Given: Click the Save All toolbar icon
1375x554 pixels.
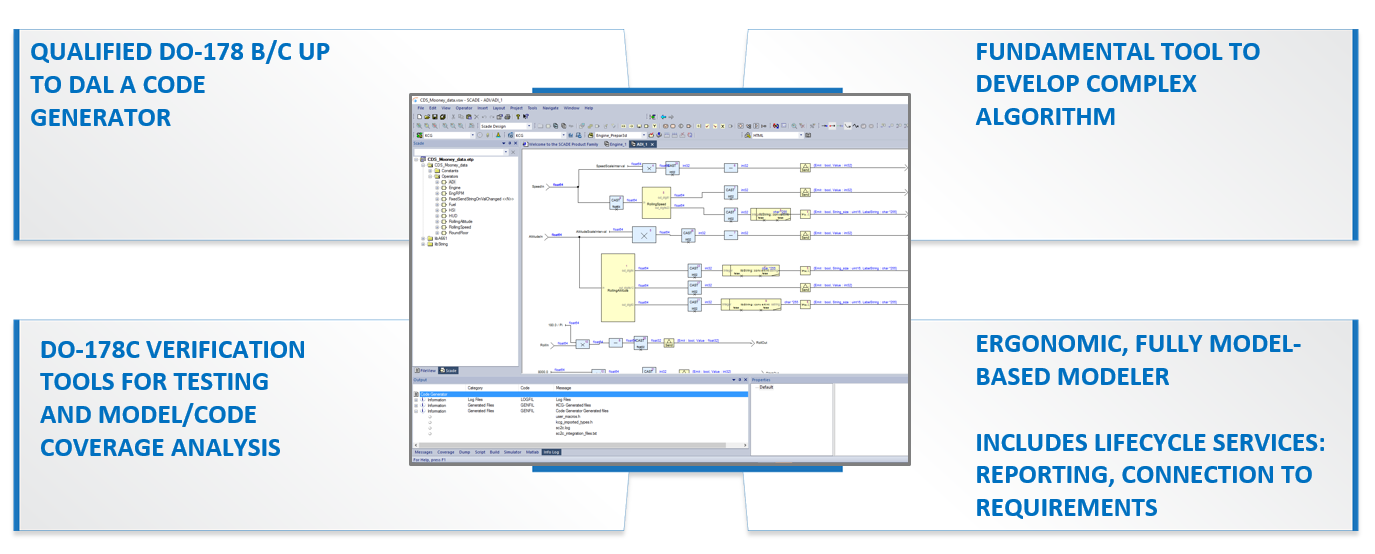Looking at the screenshot, I should (x=443, y=117).
